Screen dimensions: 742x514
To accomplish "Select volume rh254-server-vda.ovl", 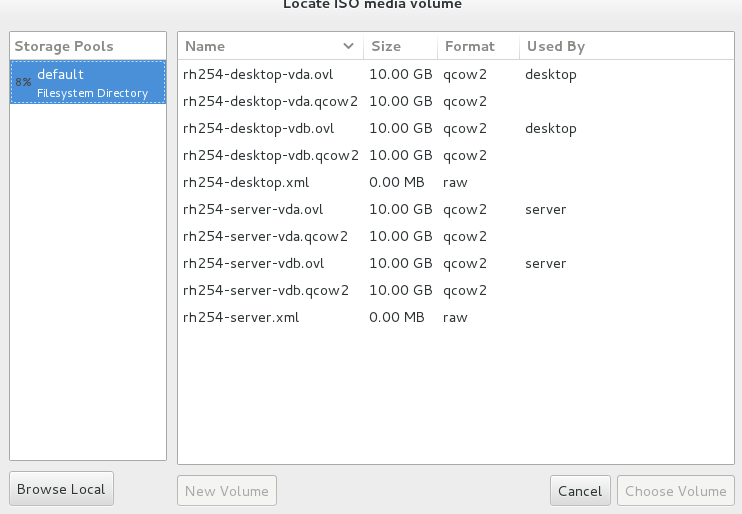I will [456, 209].
